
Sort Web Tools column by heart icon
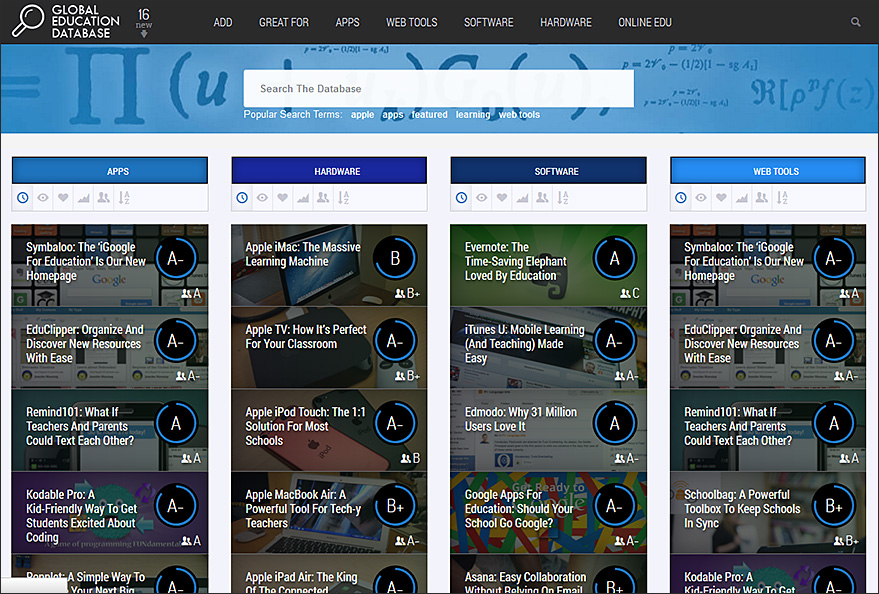click(x=721, y=198)
